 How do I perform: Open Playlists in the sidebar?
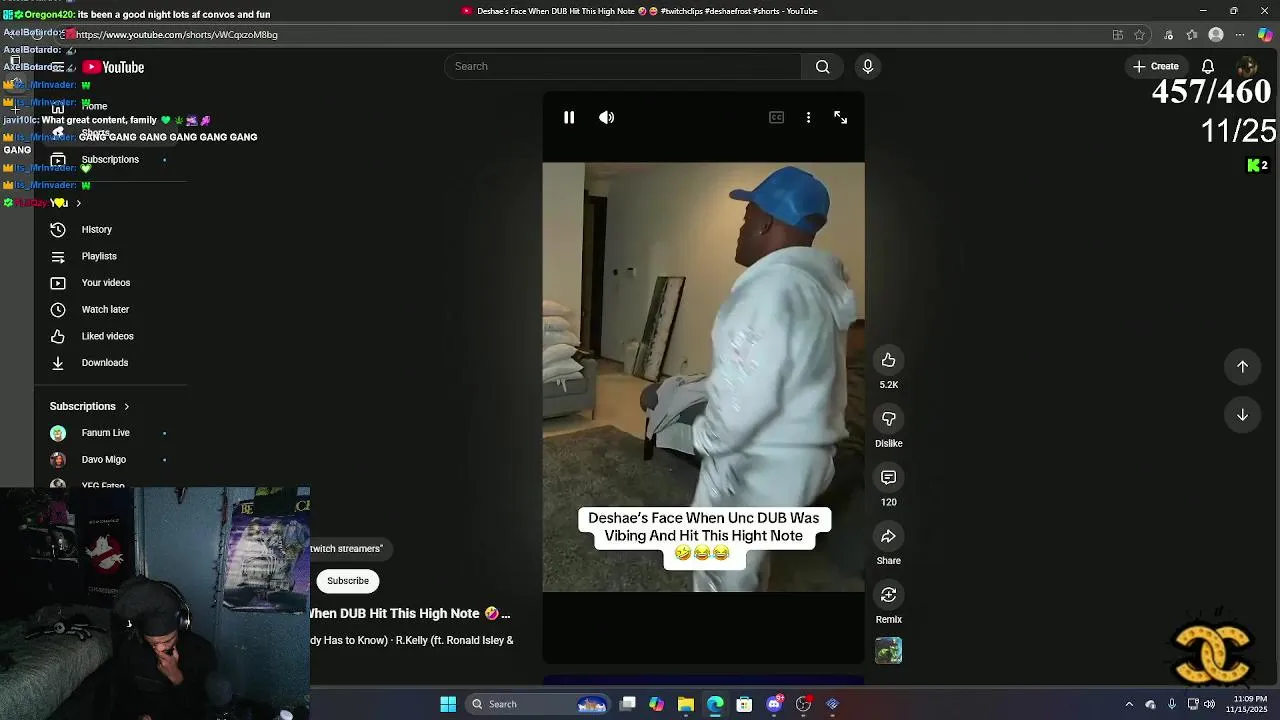(98, 257)
